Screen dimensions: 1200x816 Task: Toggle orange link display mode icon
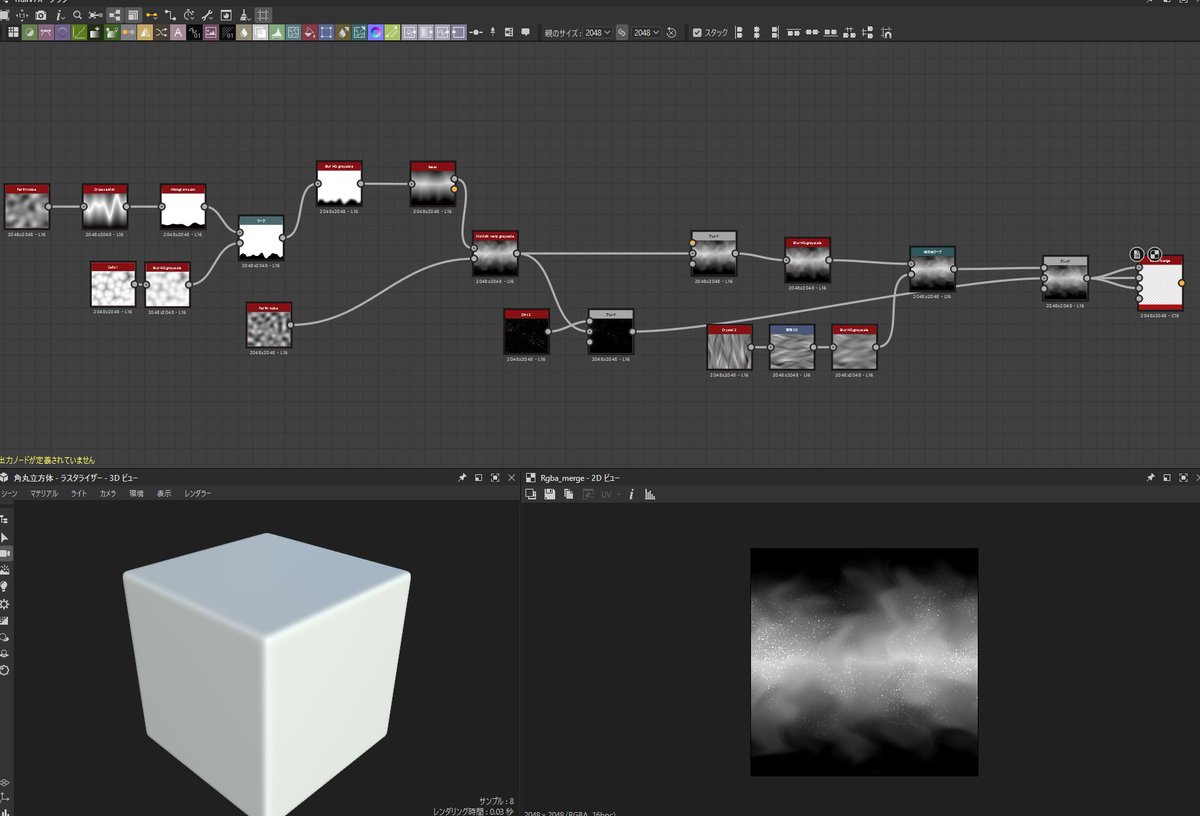tap(151, 15)
